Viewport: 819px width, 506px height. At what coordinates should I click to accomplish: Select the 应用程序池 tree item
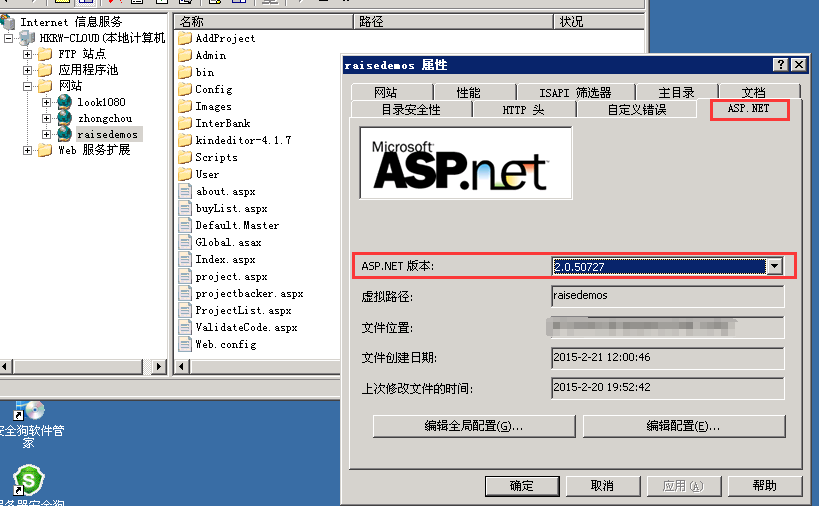pyautogui.click(x=88, y=70)
